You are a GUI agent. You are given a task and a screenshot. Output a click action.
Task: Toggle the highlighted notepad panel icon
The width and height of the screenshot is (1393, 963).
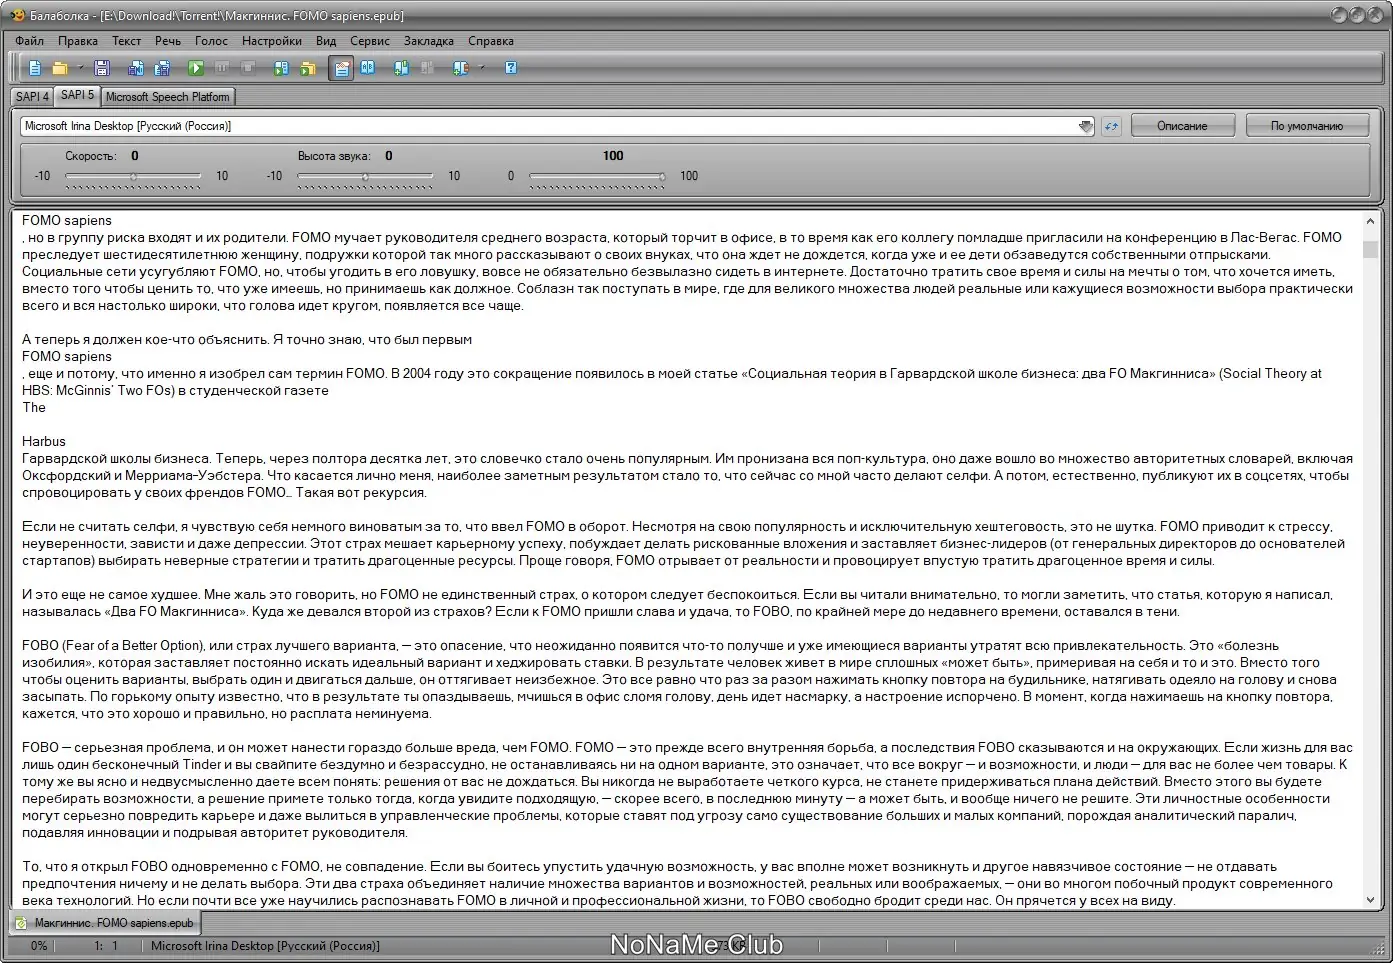(x=341, y=68)
